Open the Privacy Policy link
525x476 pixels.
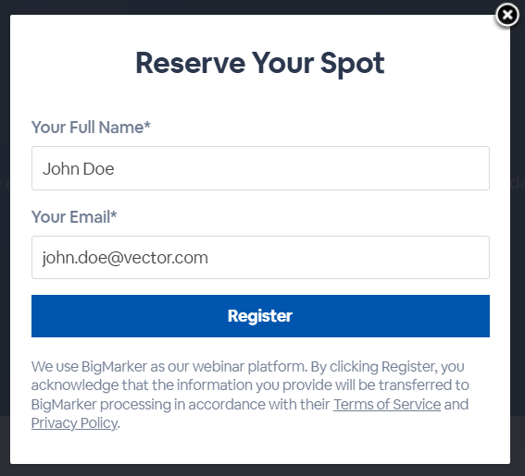coord(75,423)
